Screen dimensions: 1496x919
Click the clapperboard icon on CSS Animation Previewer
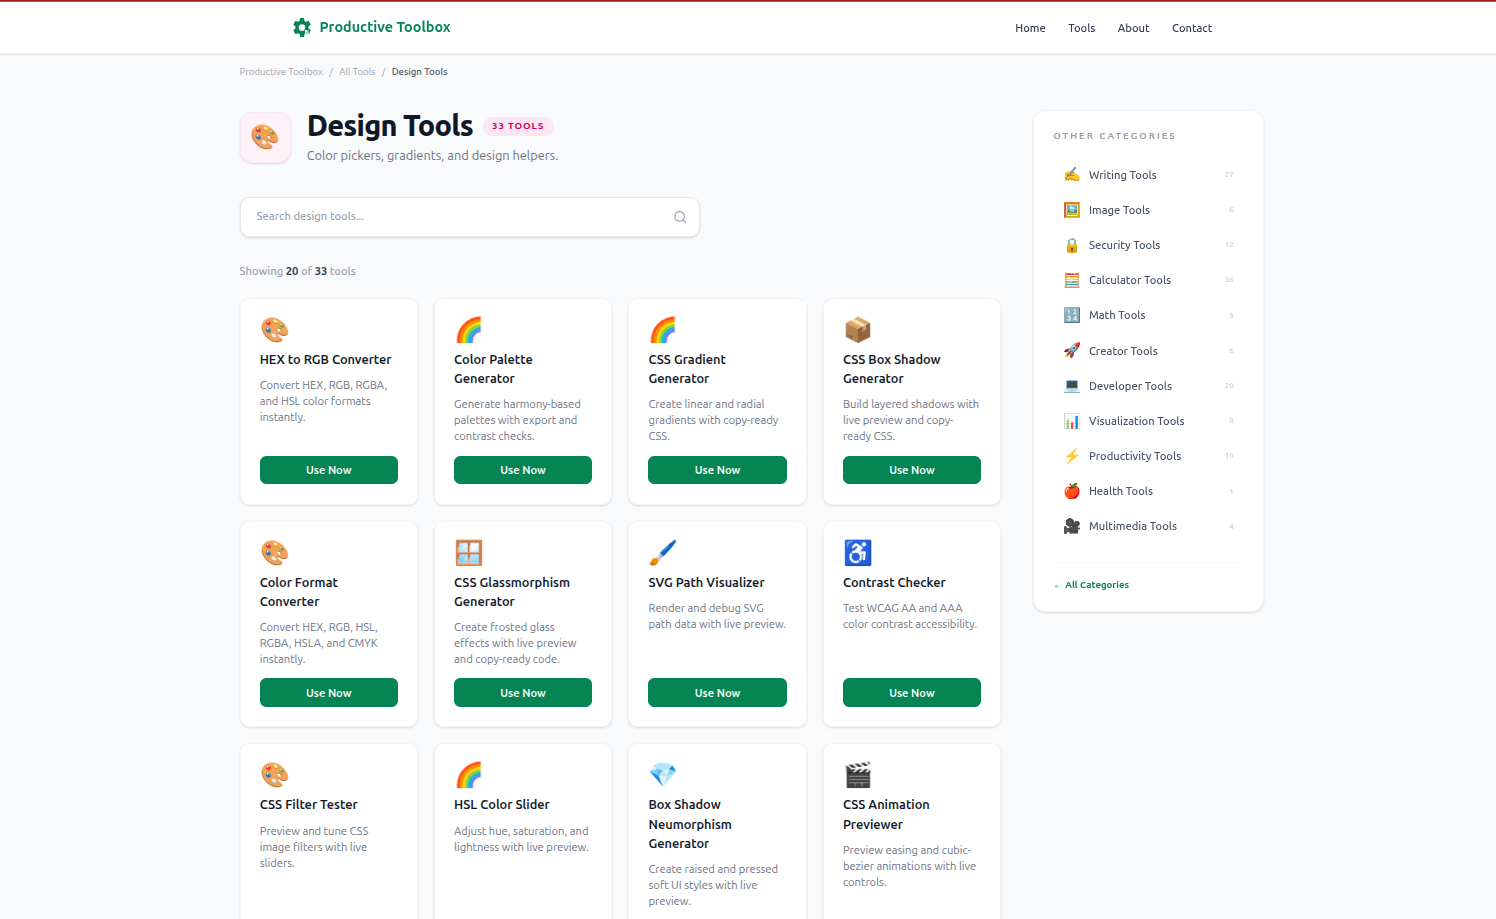click(858, 773)
